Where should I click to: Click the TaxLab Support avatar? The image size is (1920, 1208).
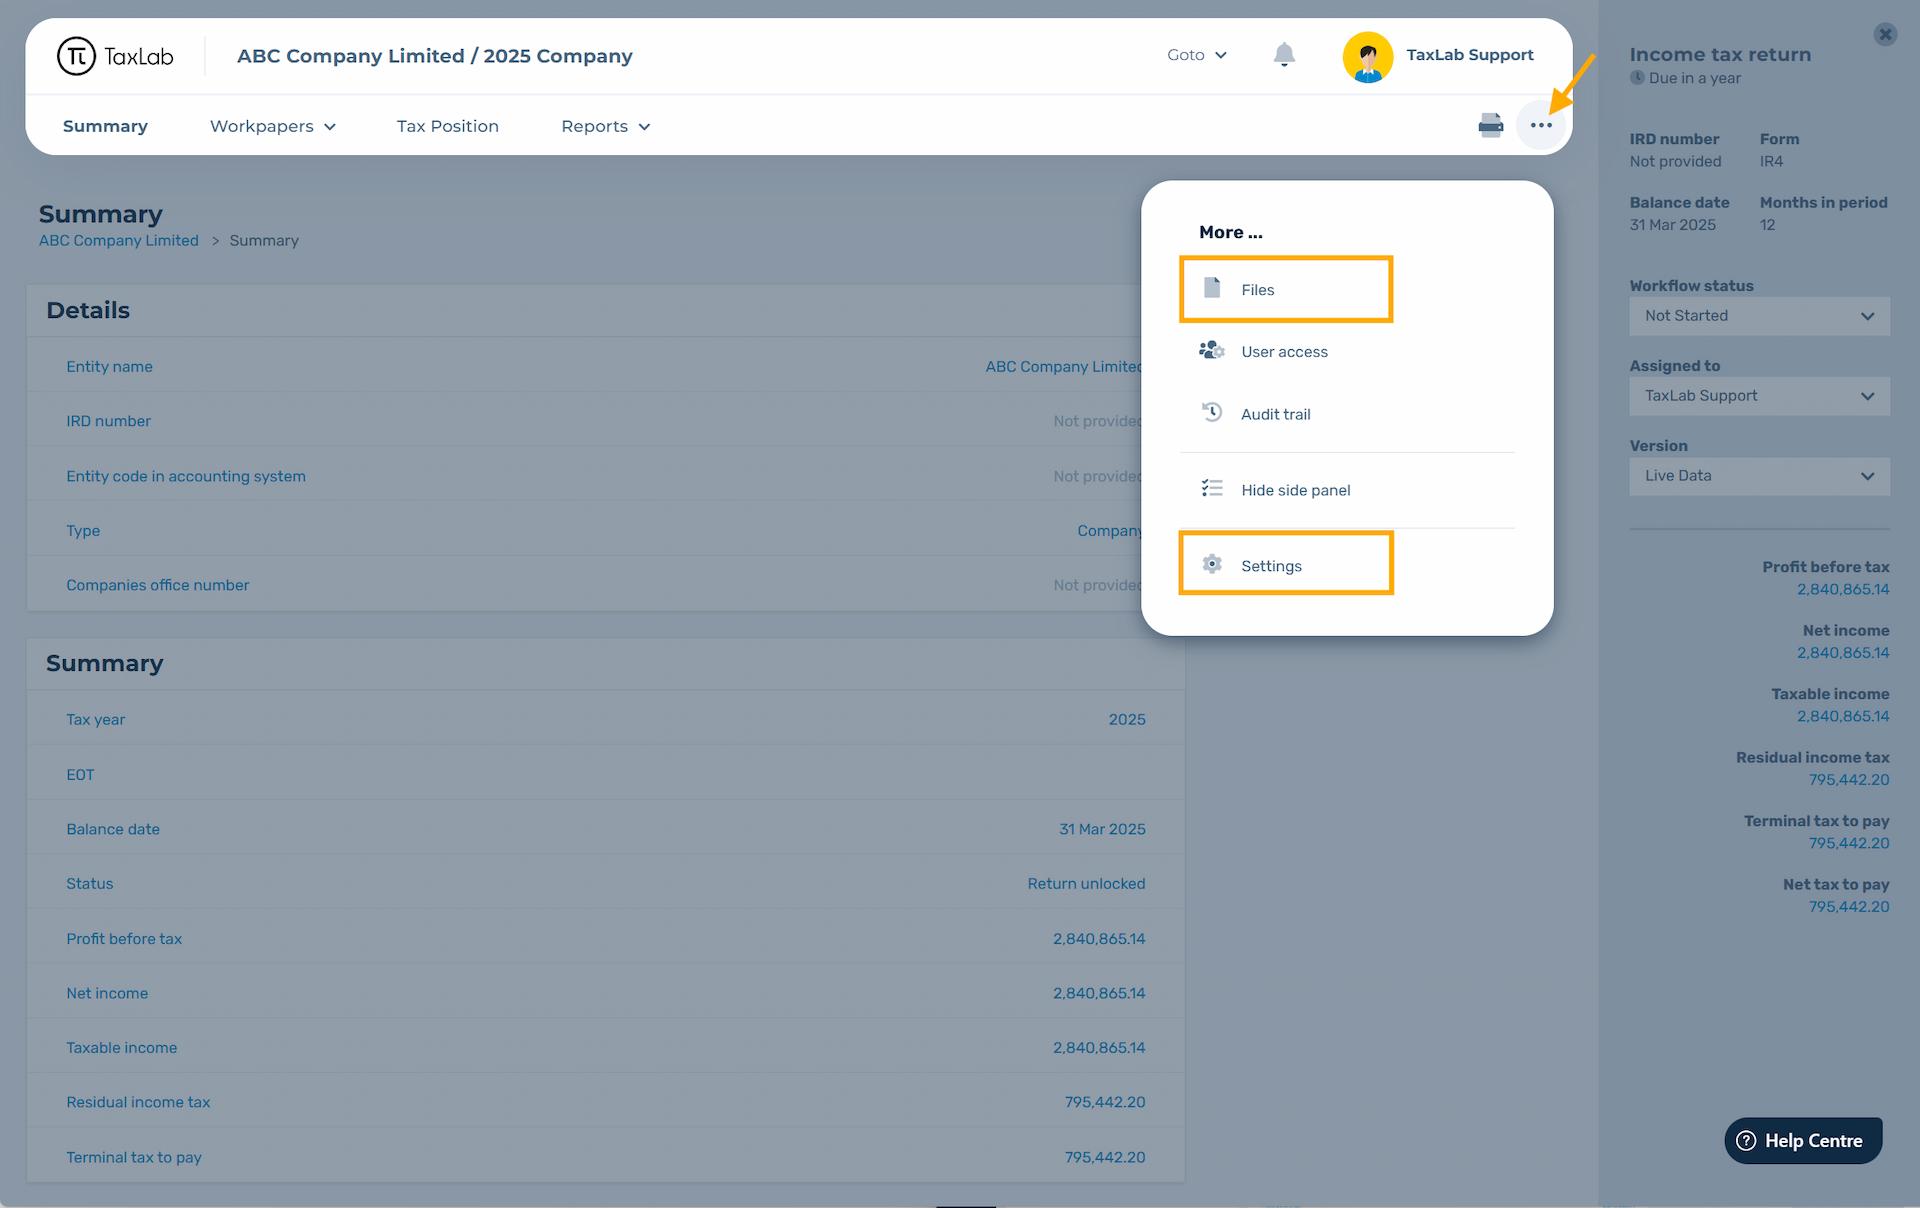pos(1367,56)
